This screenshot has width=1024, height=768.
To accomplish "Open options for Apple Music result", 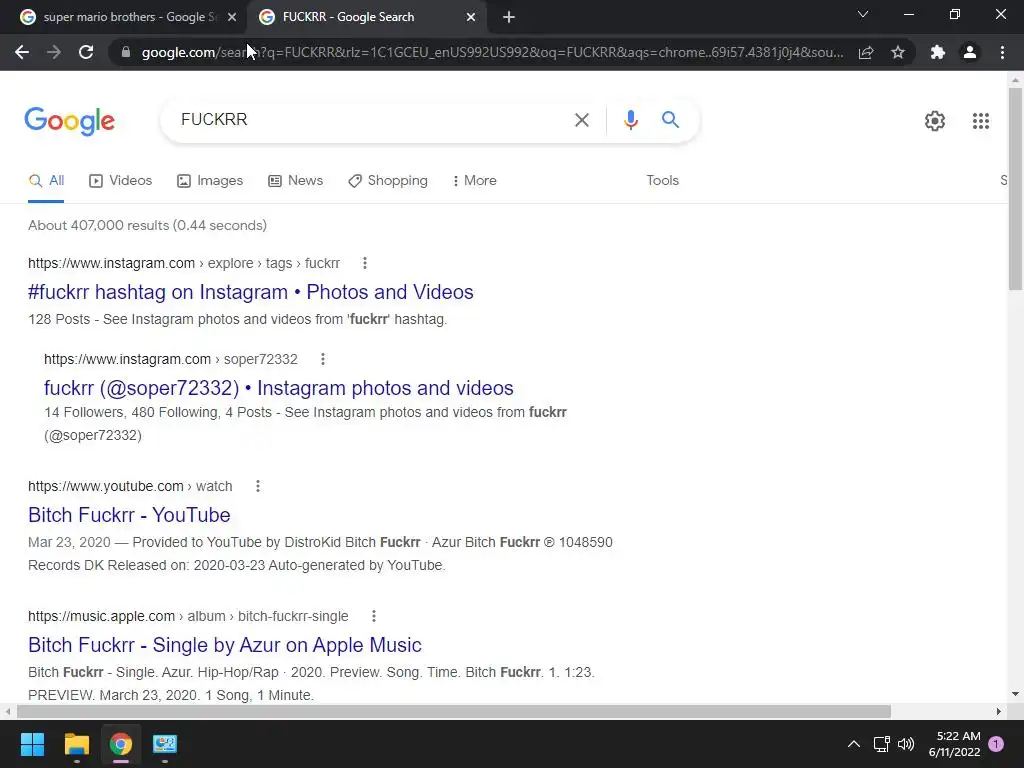I will [374, 616].
